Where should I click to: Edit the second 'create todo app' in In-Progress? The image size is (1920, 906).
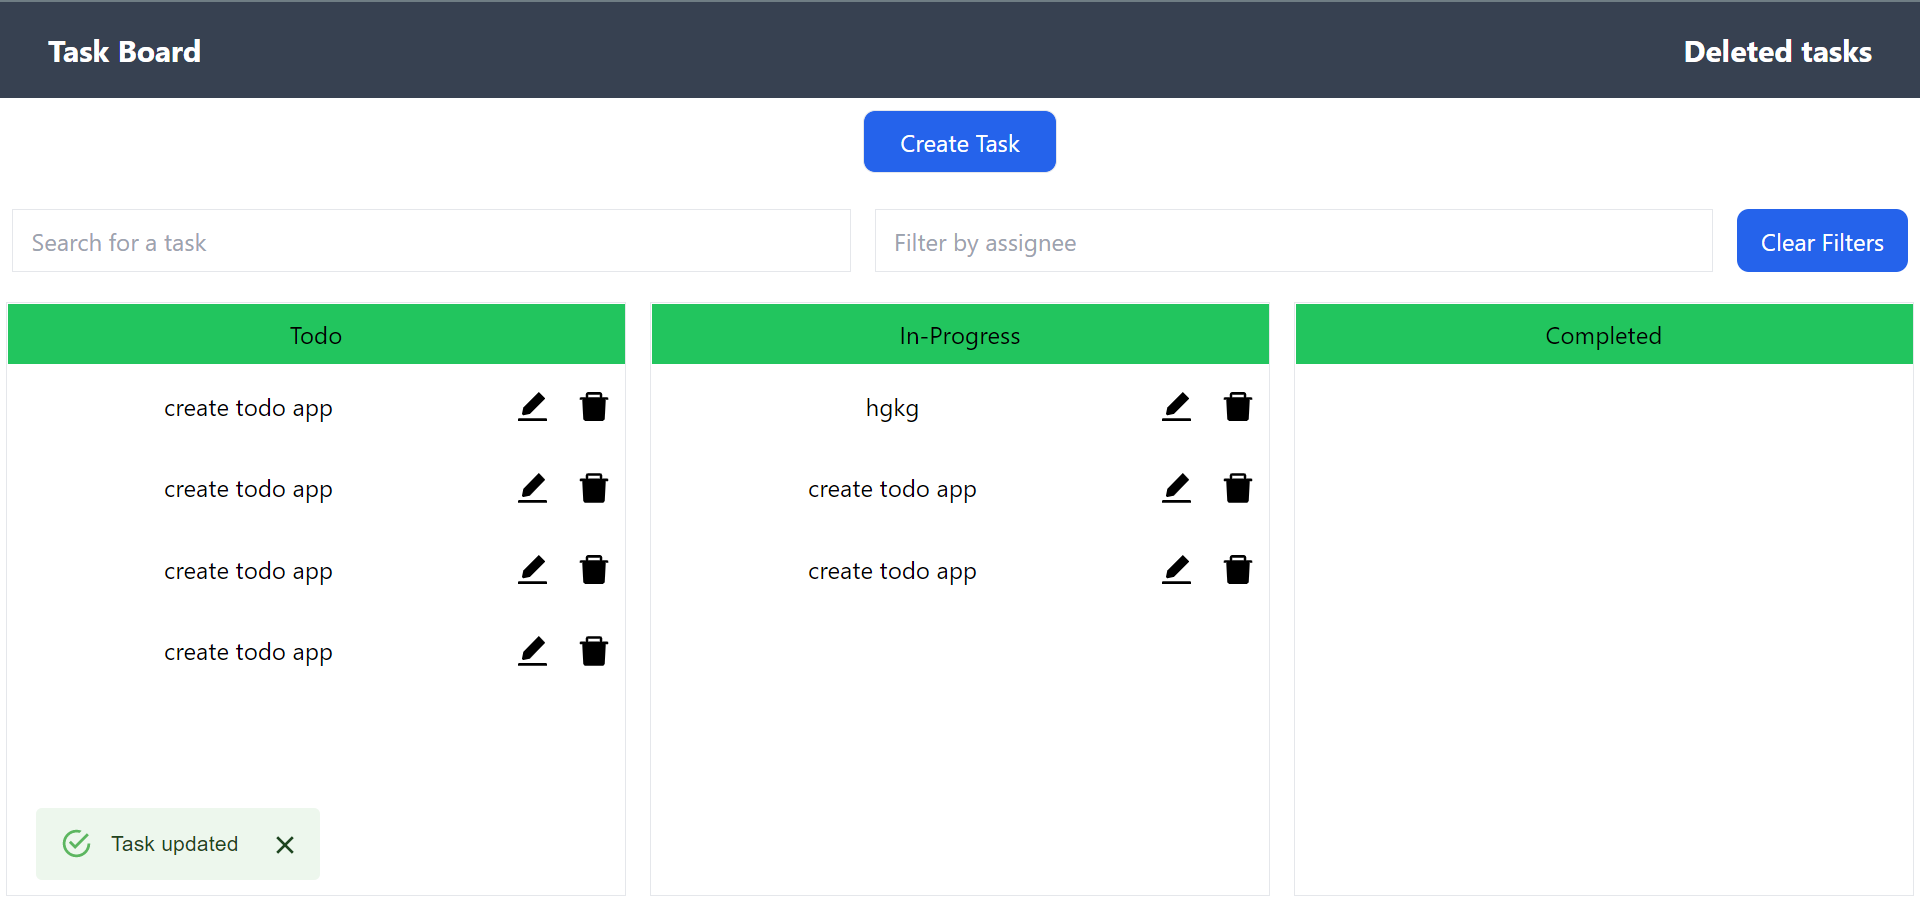(x=1177, y=488)
